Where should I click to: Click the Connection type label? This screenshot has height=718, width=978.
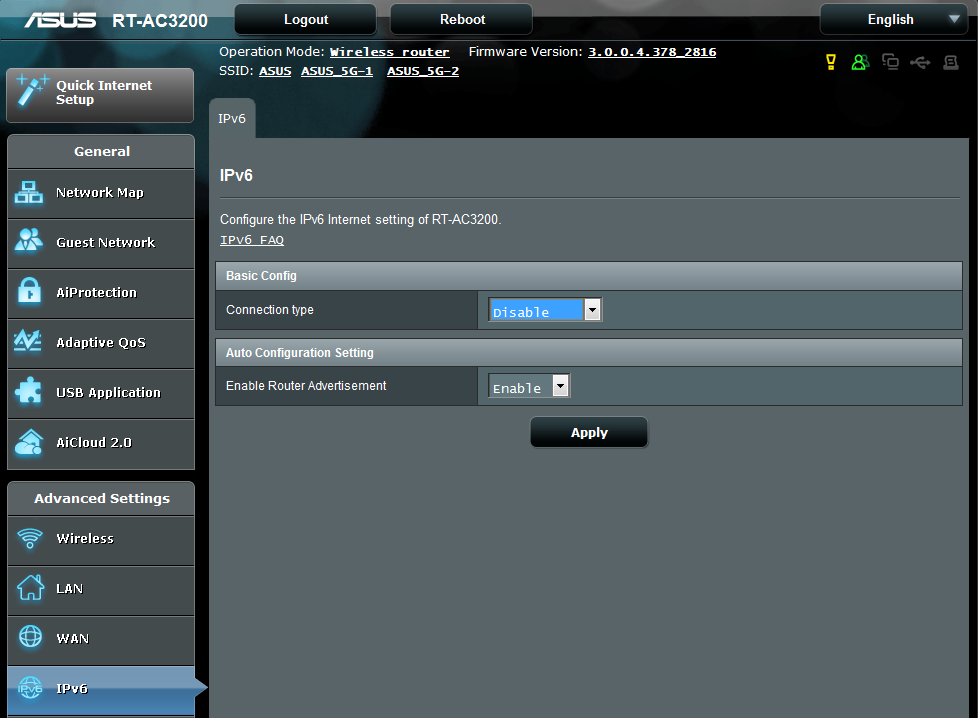(269, 309)
